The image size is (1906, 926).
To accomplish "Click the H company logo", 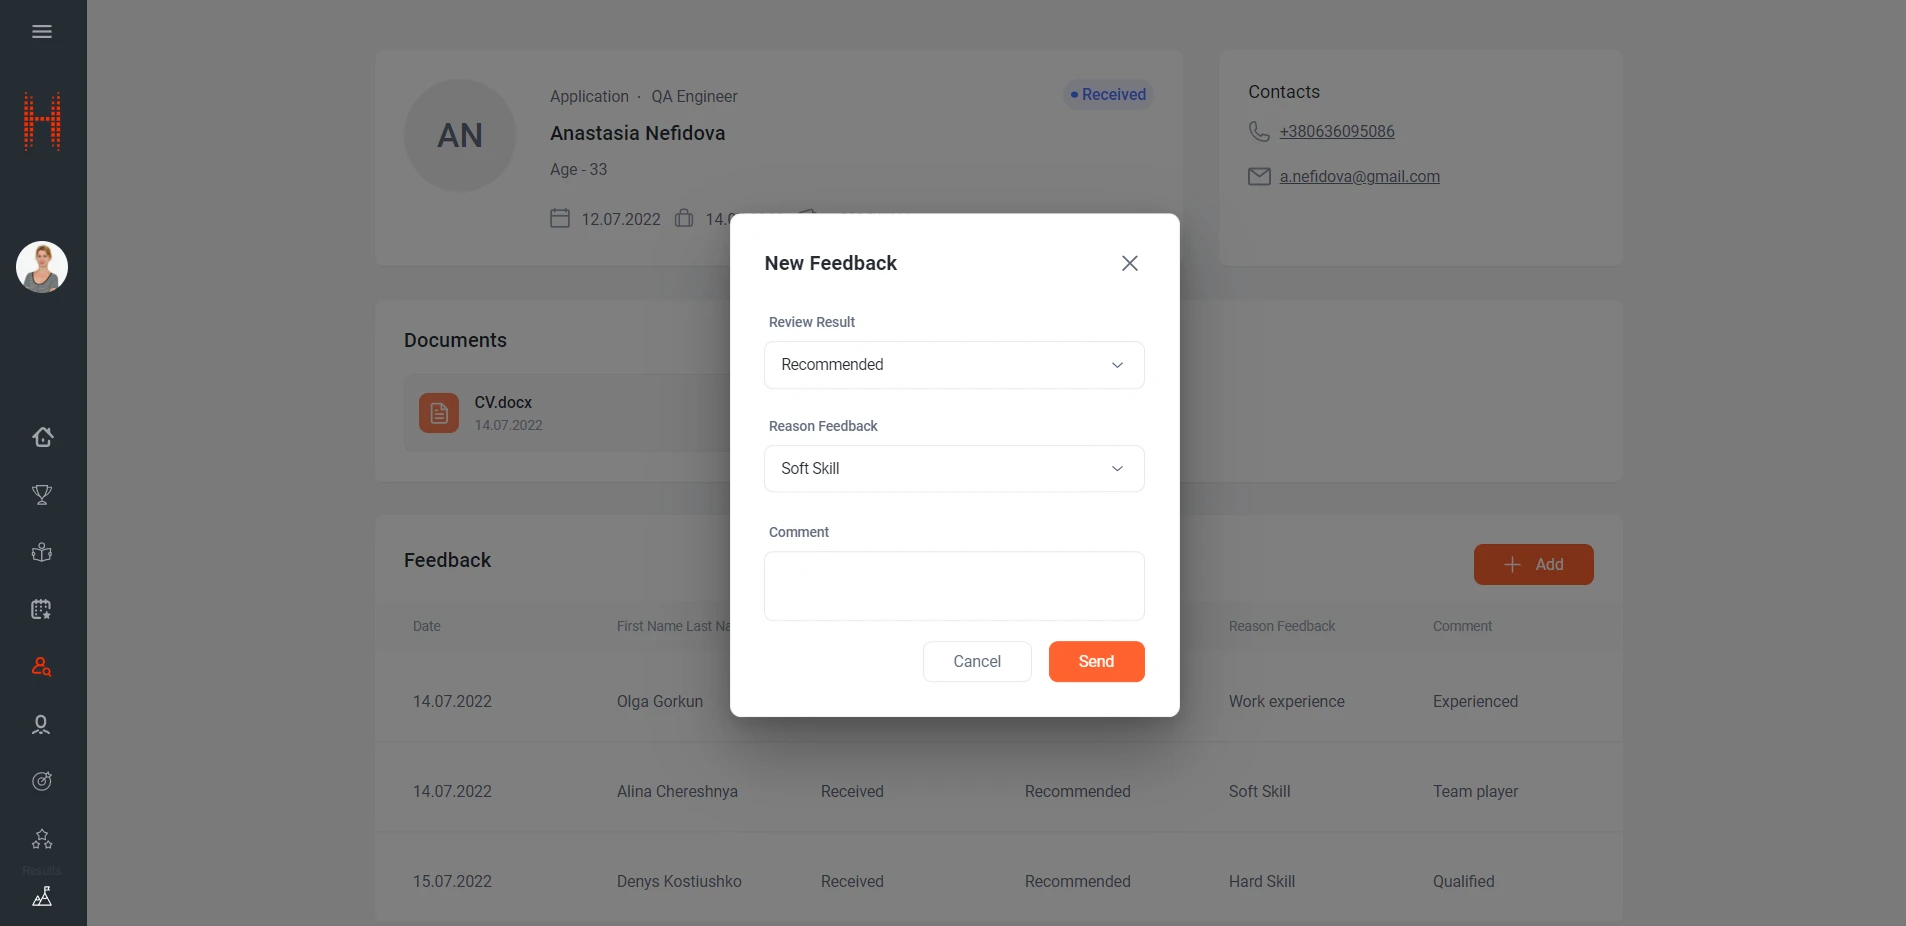I will (42, 121).
